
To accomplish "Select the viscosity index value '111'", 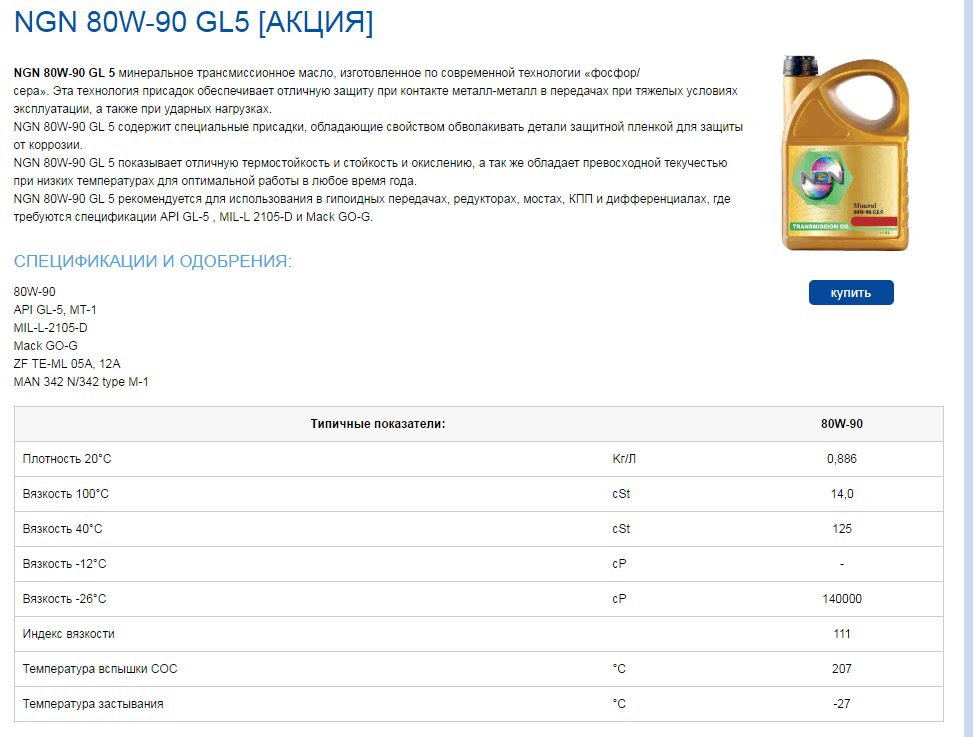I will coord(842,634).
